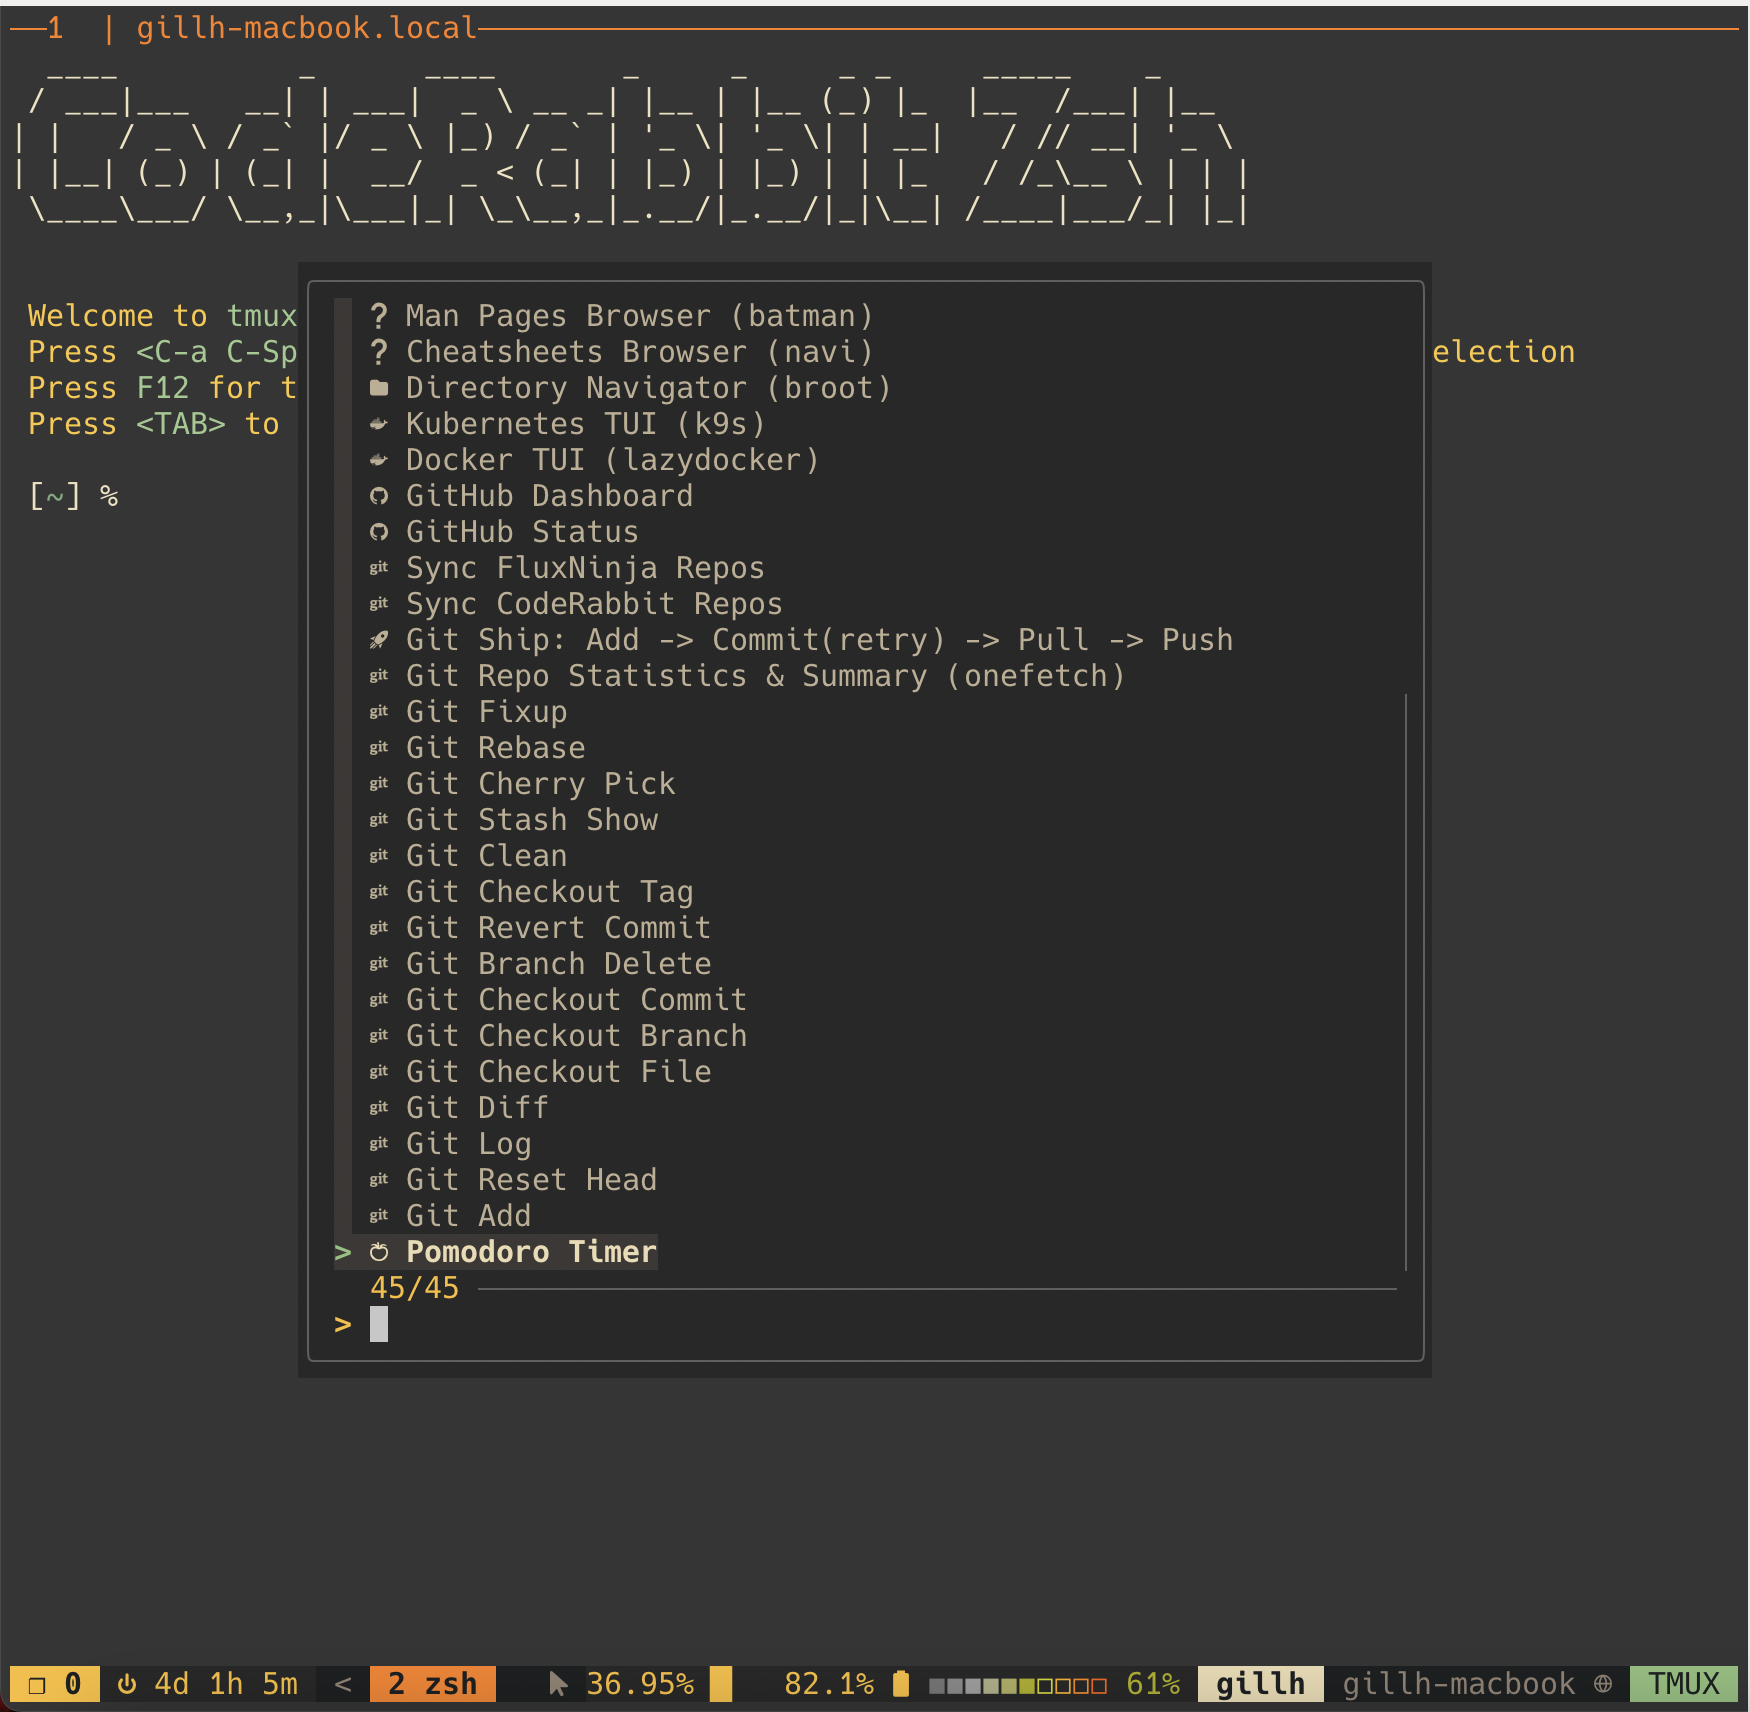Click the gillh username segment

(1261, 1684)
